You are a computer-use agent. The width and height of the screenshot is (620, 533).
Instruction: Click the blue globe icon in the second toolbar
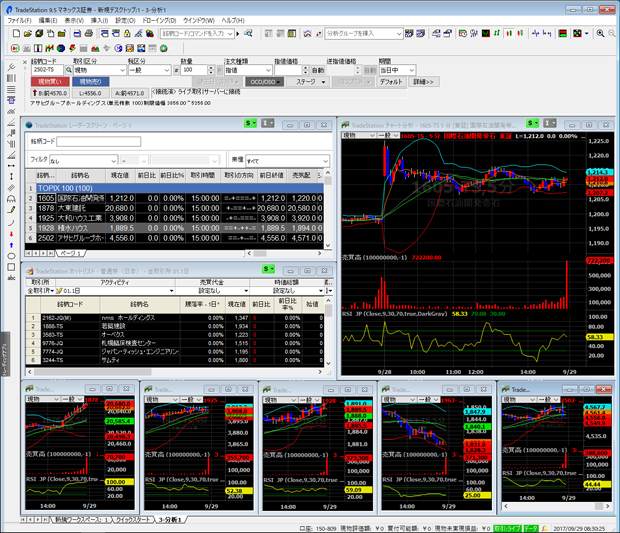tap(60, 49)
